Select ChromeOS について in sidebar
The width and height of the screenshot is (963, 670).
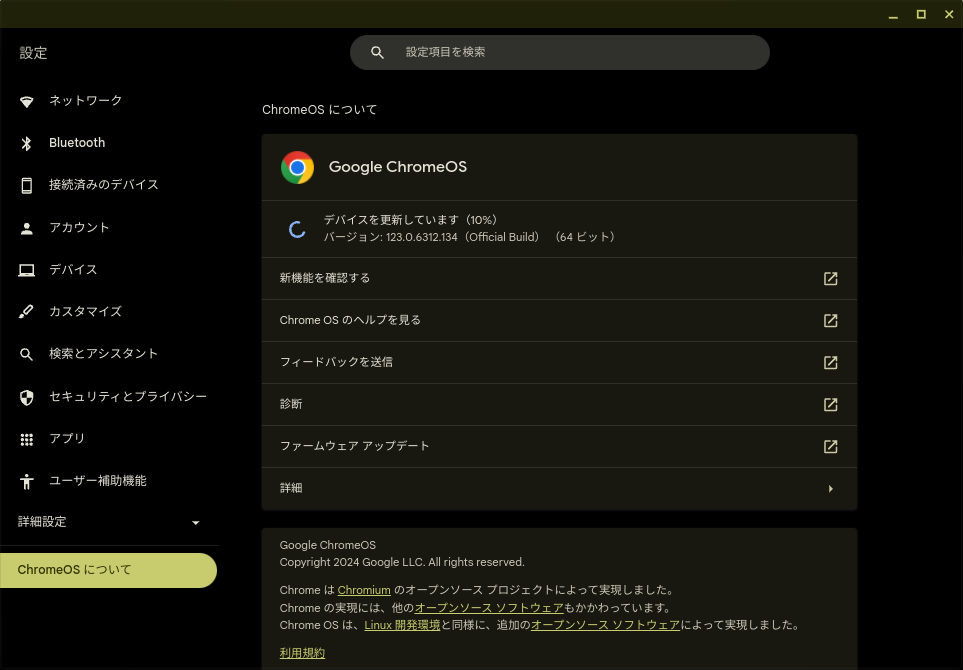tap(108, 570)
